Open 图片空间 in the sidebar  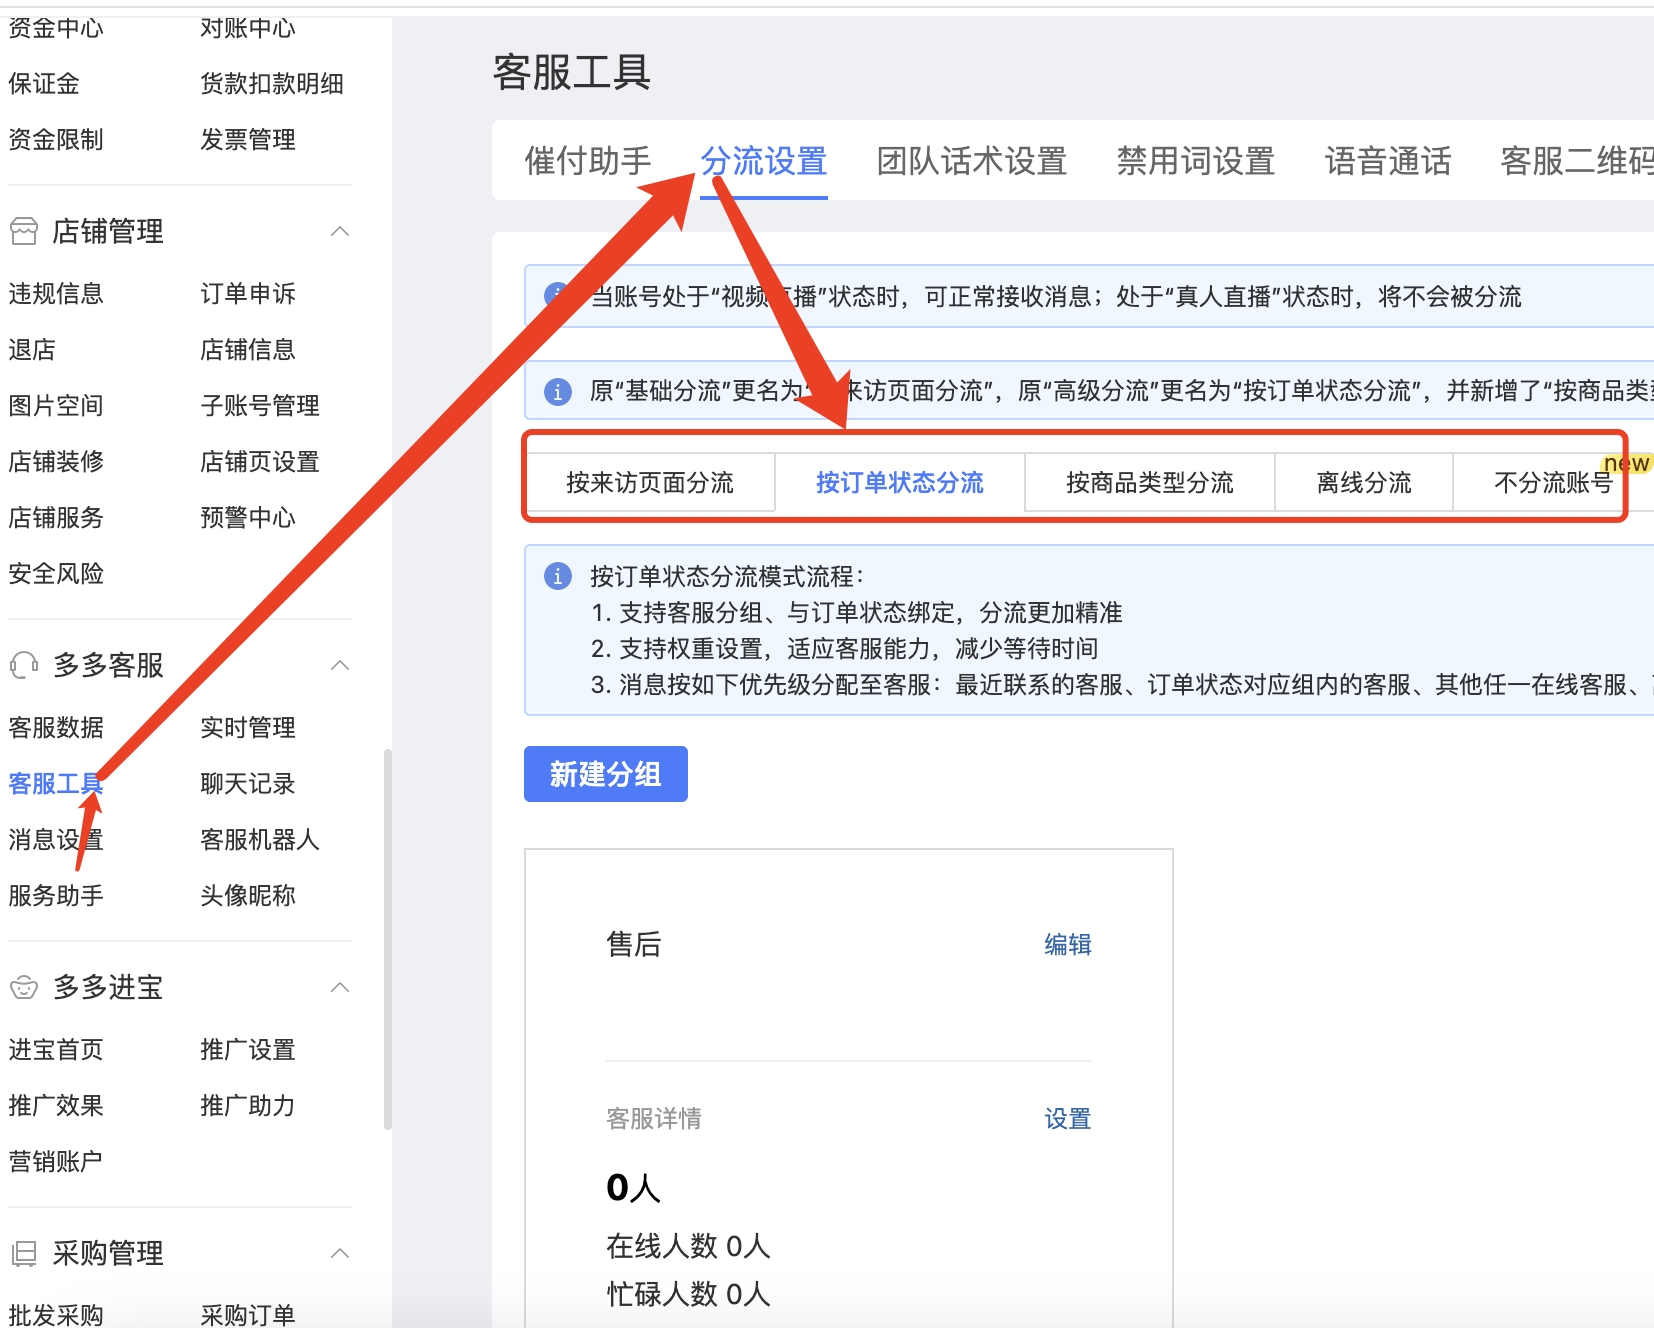click(x=56, y=406)
